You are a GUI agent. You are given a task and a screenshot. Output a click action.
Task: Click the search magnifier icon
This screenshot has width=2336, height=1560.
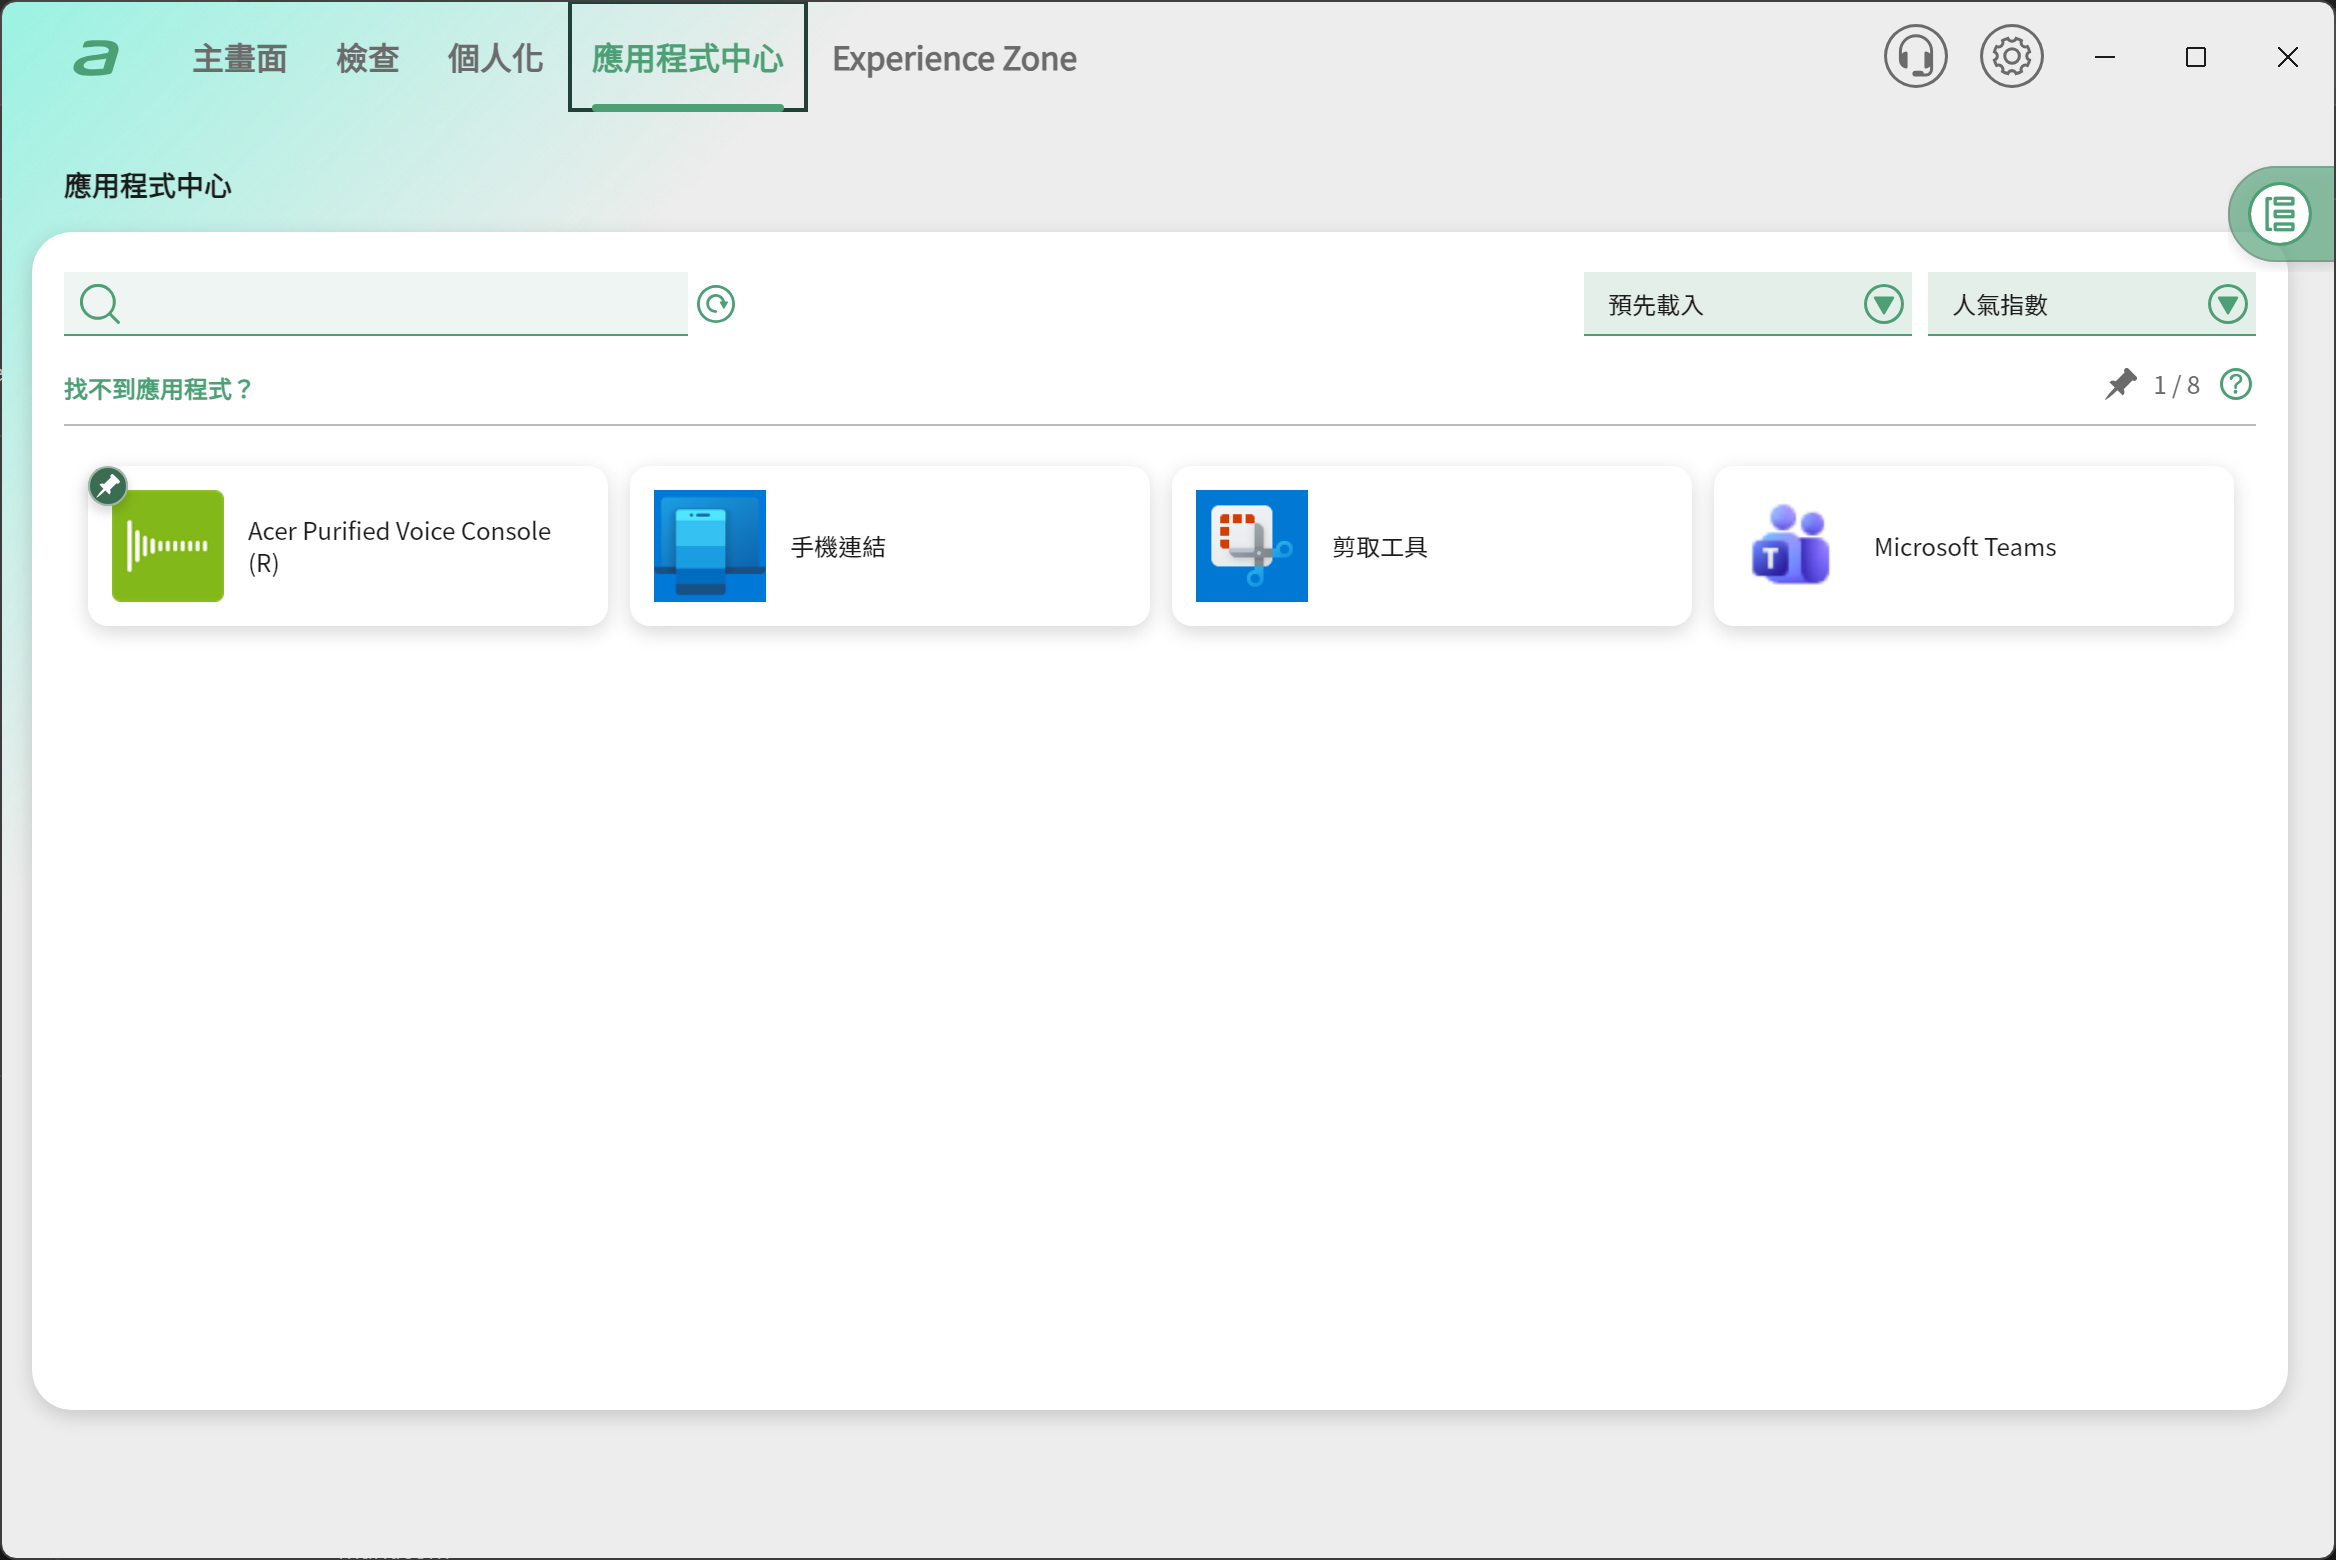pos(100,304)
